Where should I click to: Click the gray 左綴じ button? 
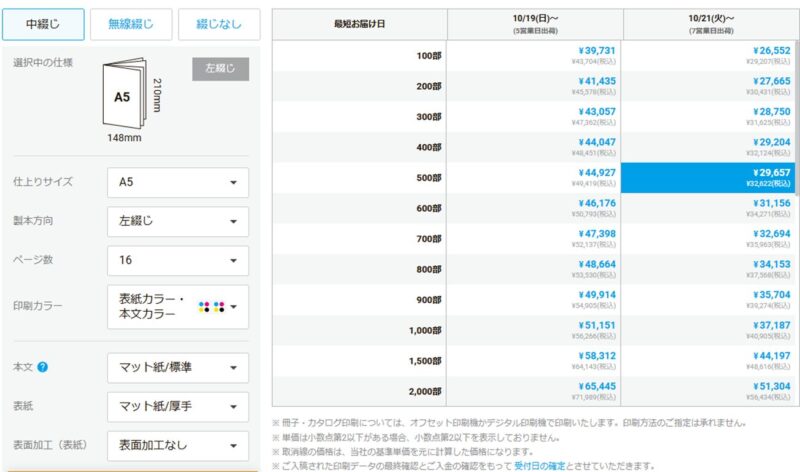pyautogui.click(x=219, y=69)
